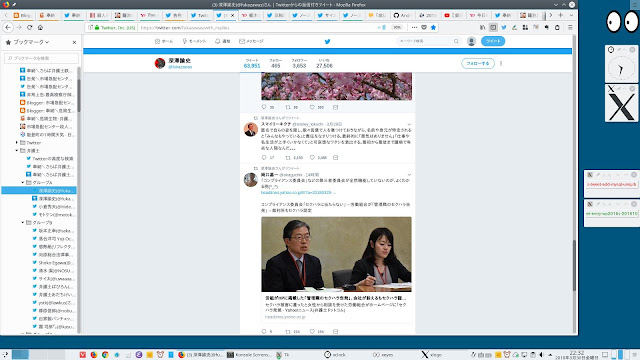Switch to the Blog tab with the Blogger icon
Image resolution: width=640 pixels, height=360 pixels.
[x=22, y=15]
